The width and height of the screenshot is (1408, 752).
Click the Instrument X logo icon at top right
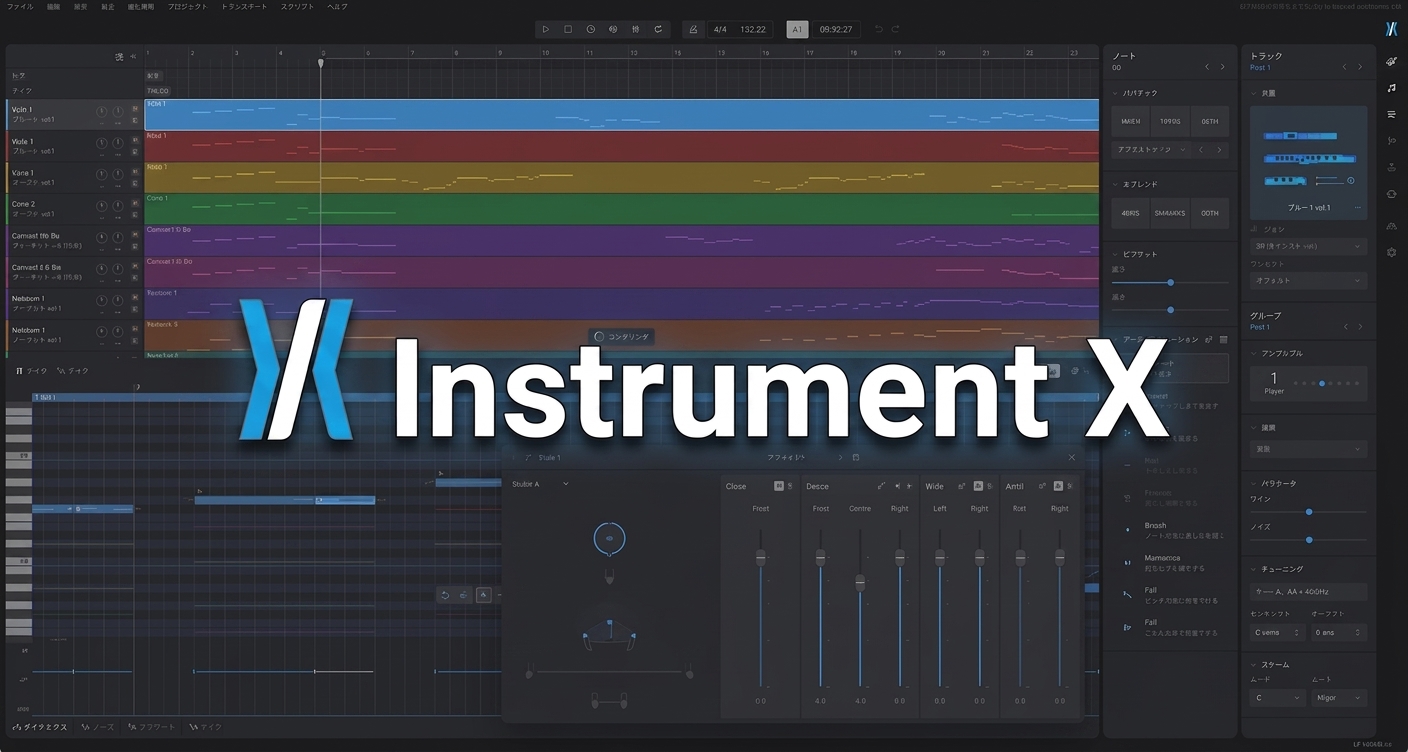1391,29
